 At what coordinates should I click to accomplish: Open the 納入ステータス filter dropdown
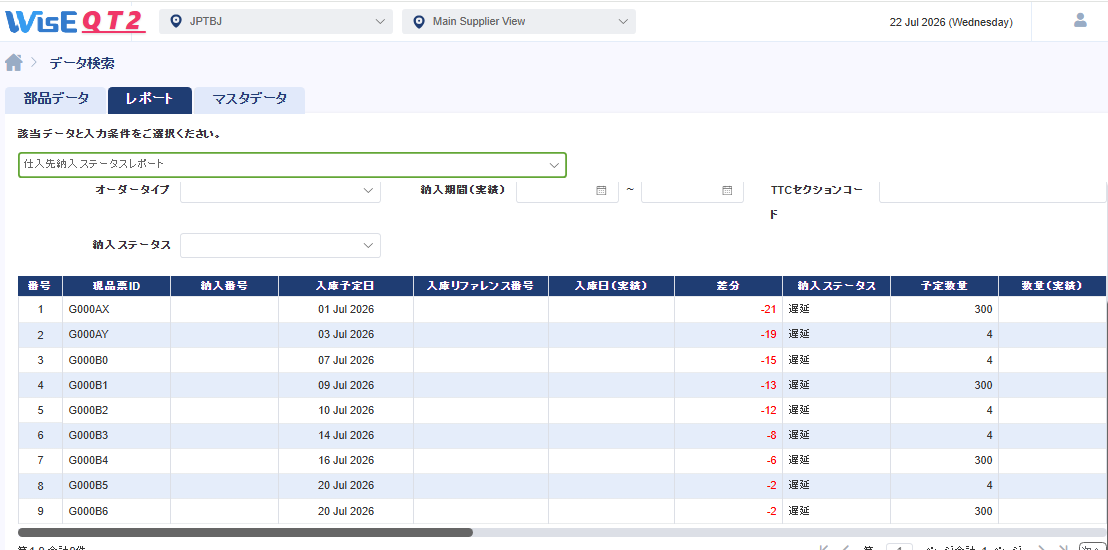[281, 245]
